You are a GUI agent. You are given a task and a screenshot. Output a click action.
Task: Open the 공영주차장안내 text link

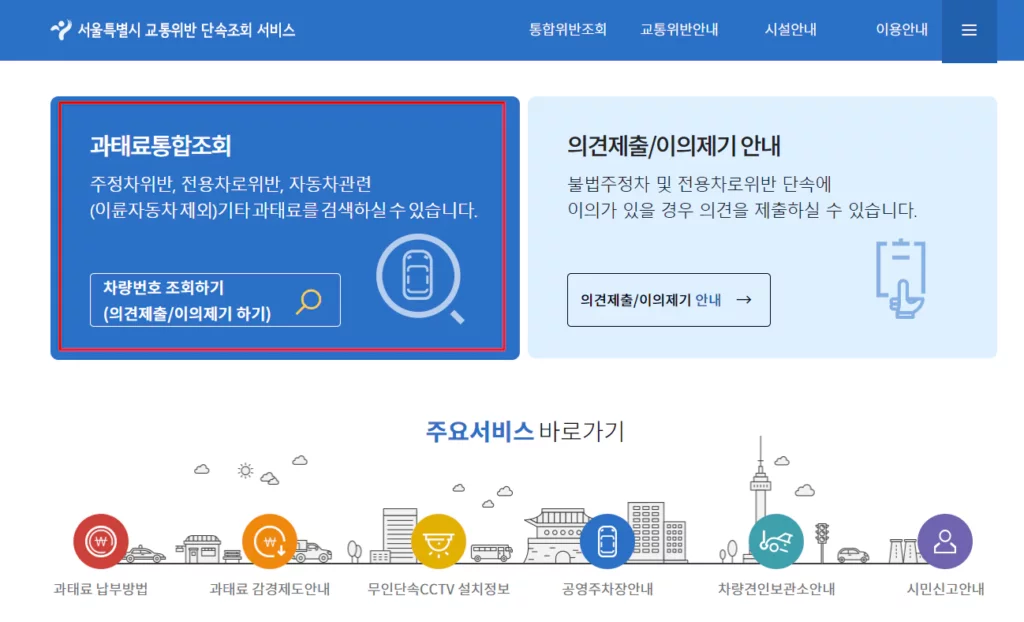coord(607,589)
